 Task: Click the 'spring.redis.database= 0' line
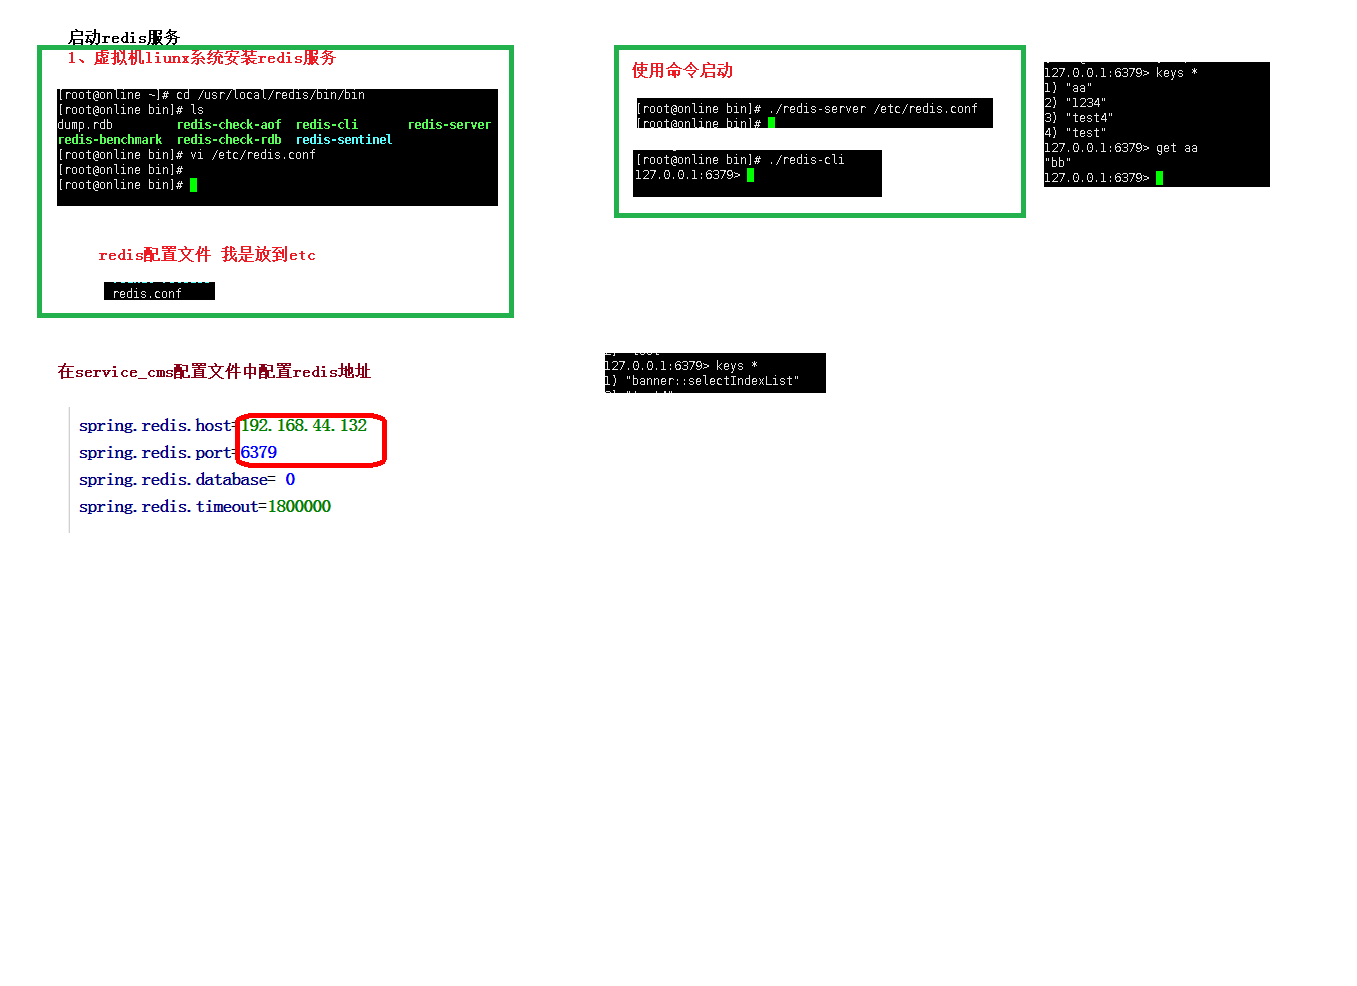coord(187,480)
